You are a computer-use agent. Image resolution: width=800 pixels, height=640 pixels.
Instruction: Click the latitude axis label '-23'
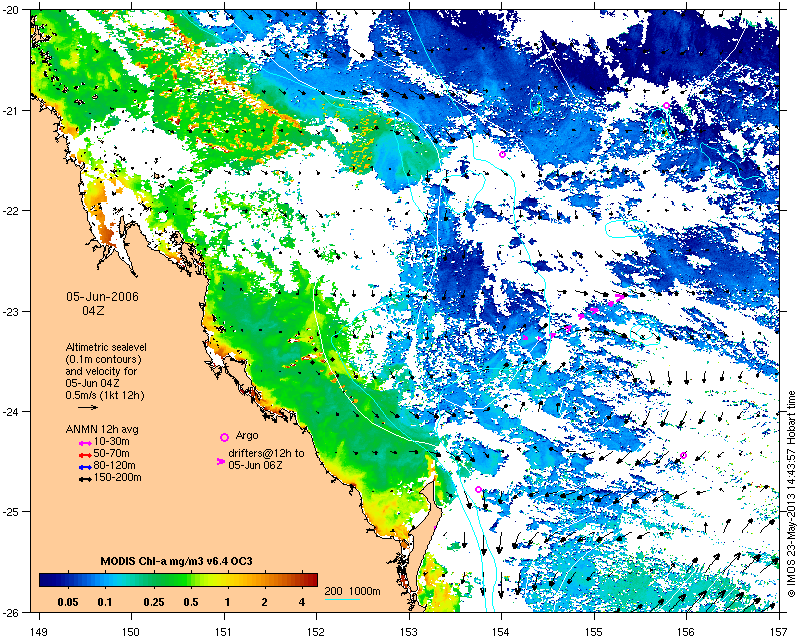pos(11,311)
